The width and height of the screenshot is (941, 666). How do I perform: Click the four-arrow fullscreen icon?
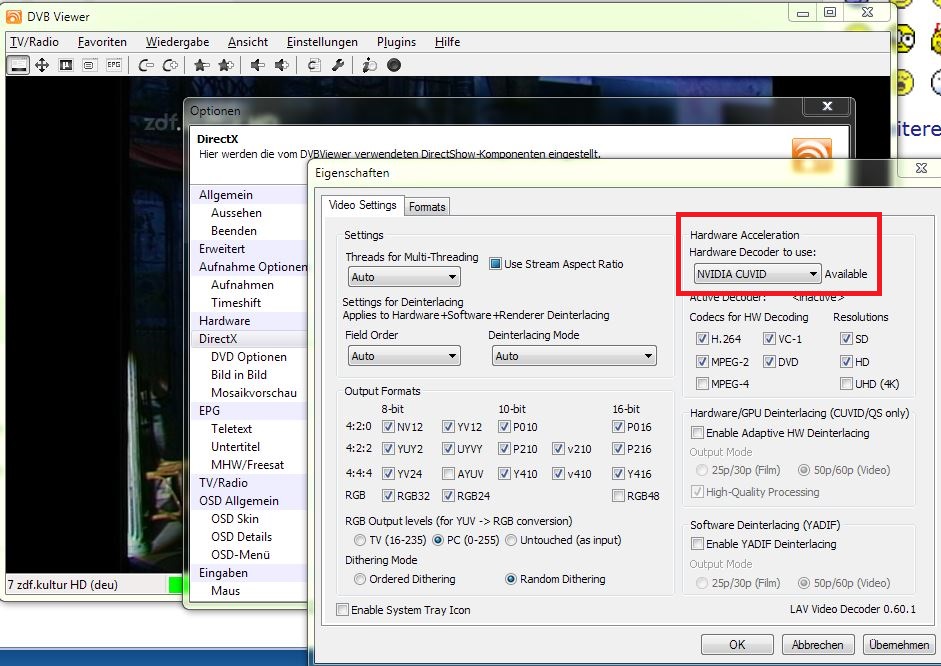click(x=41, y=65)
